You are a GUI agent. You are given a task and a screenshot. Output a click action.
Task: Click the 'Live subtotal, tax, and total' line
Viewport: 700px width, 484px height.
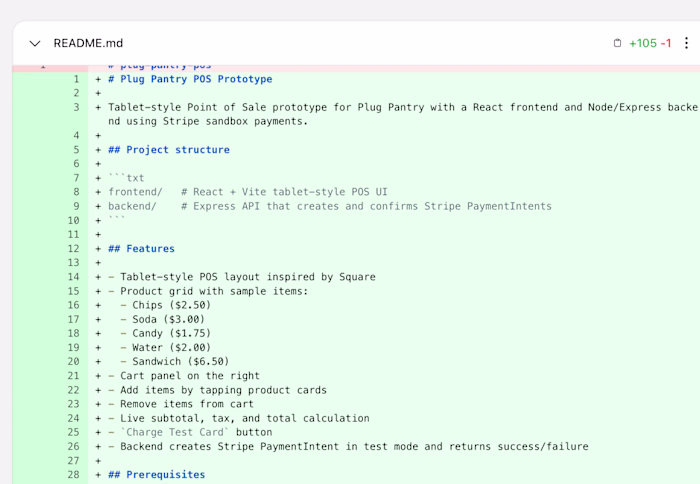[244, 418]
